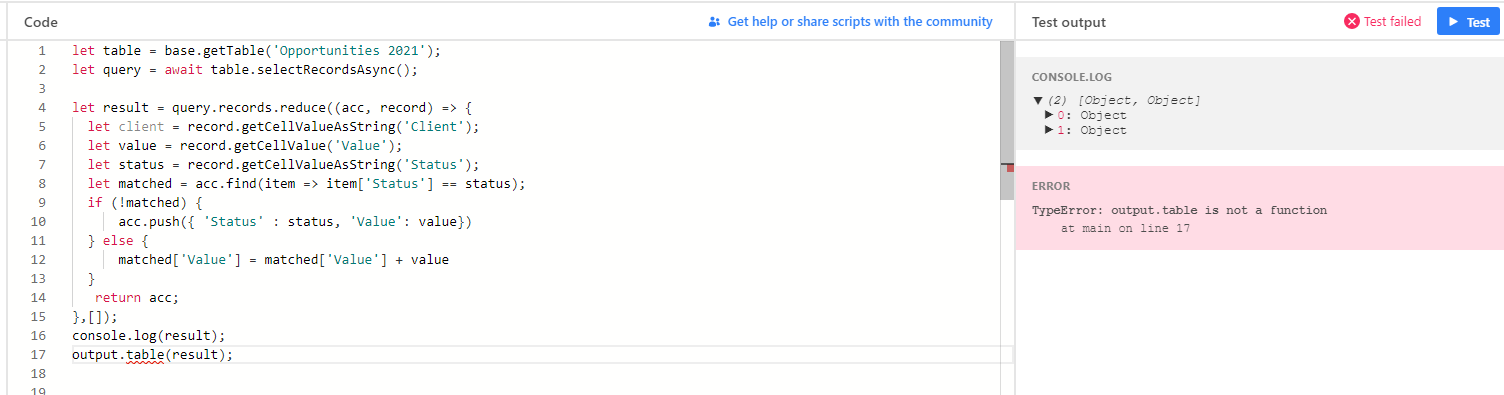This screenshot has height=395, width=1504.
Task: Click the Code panel heading
Action: click(41, 22)
